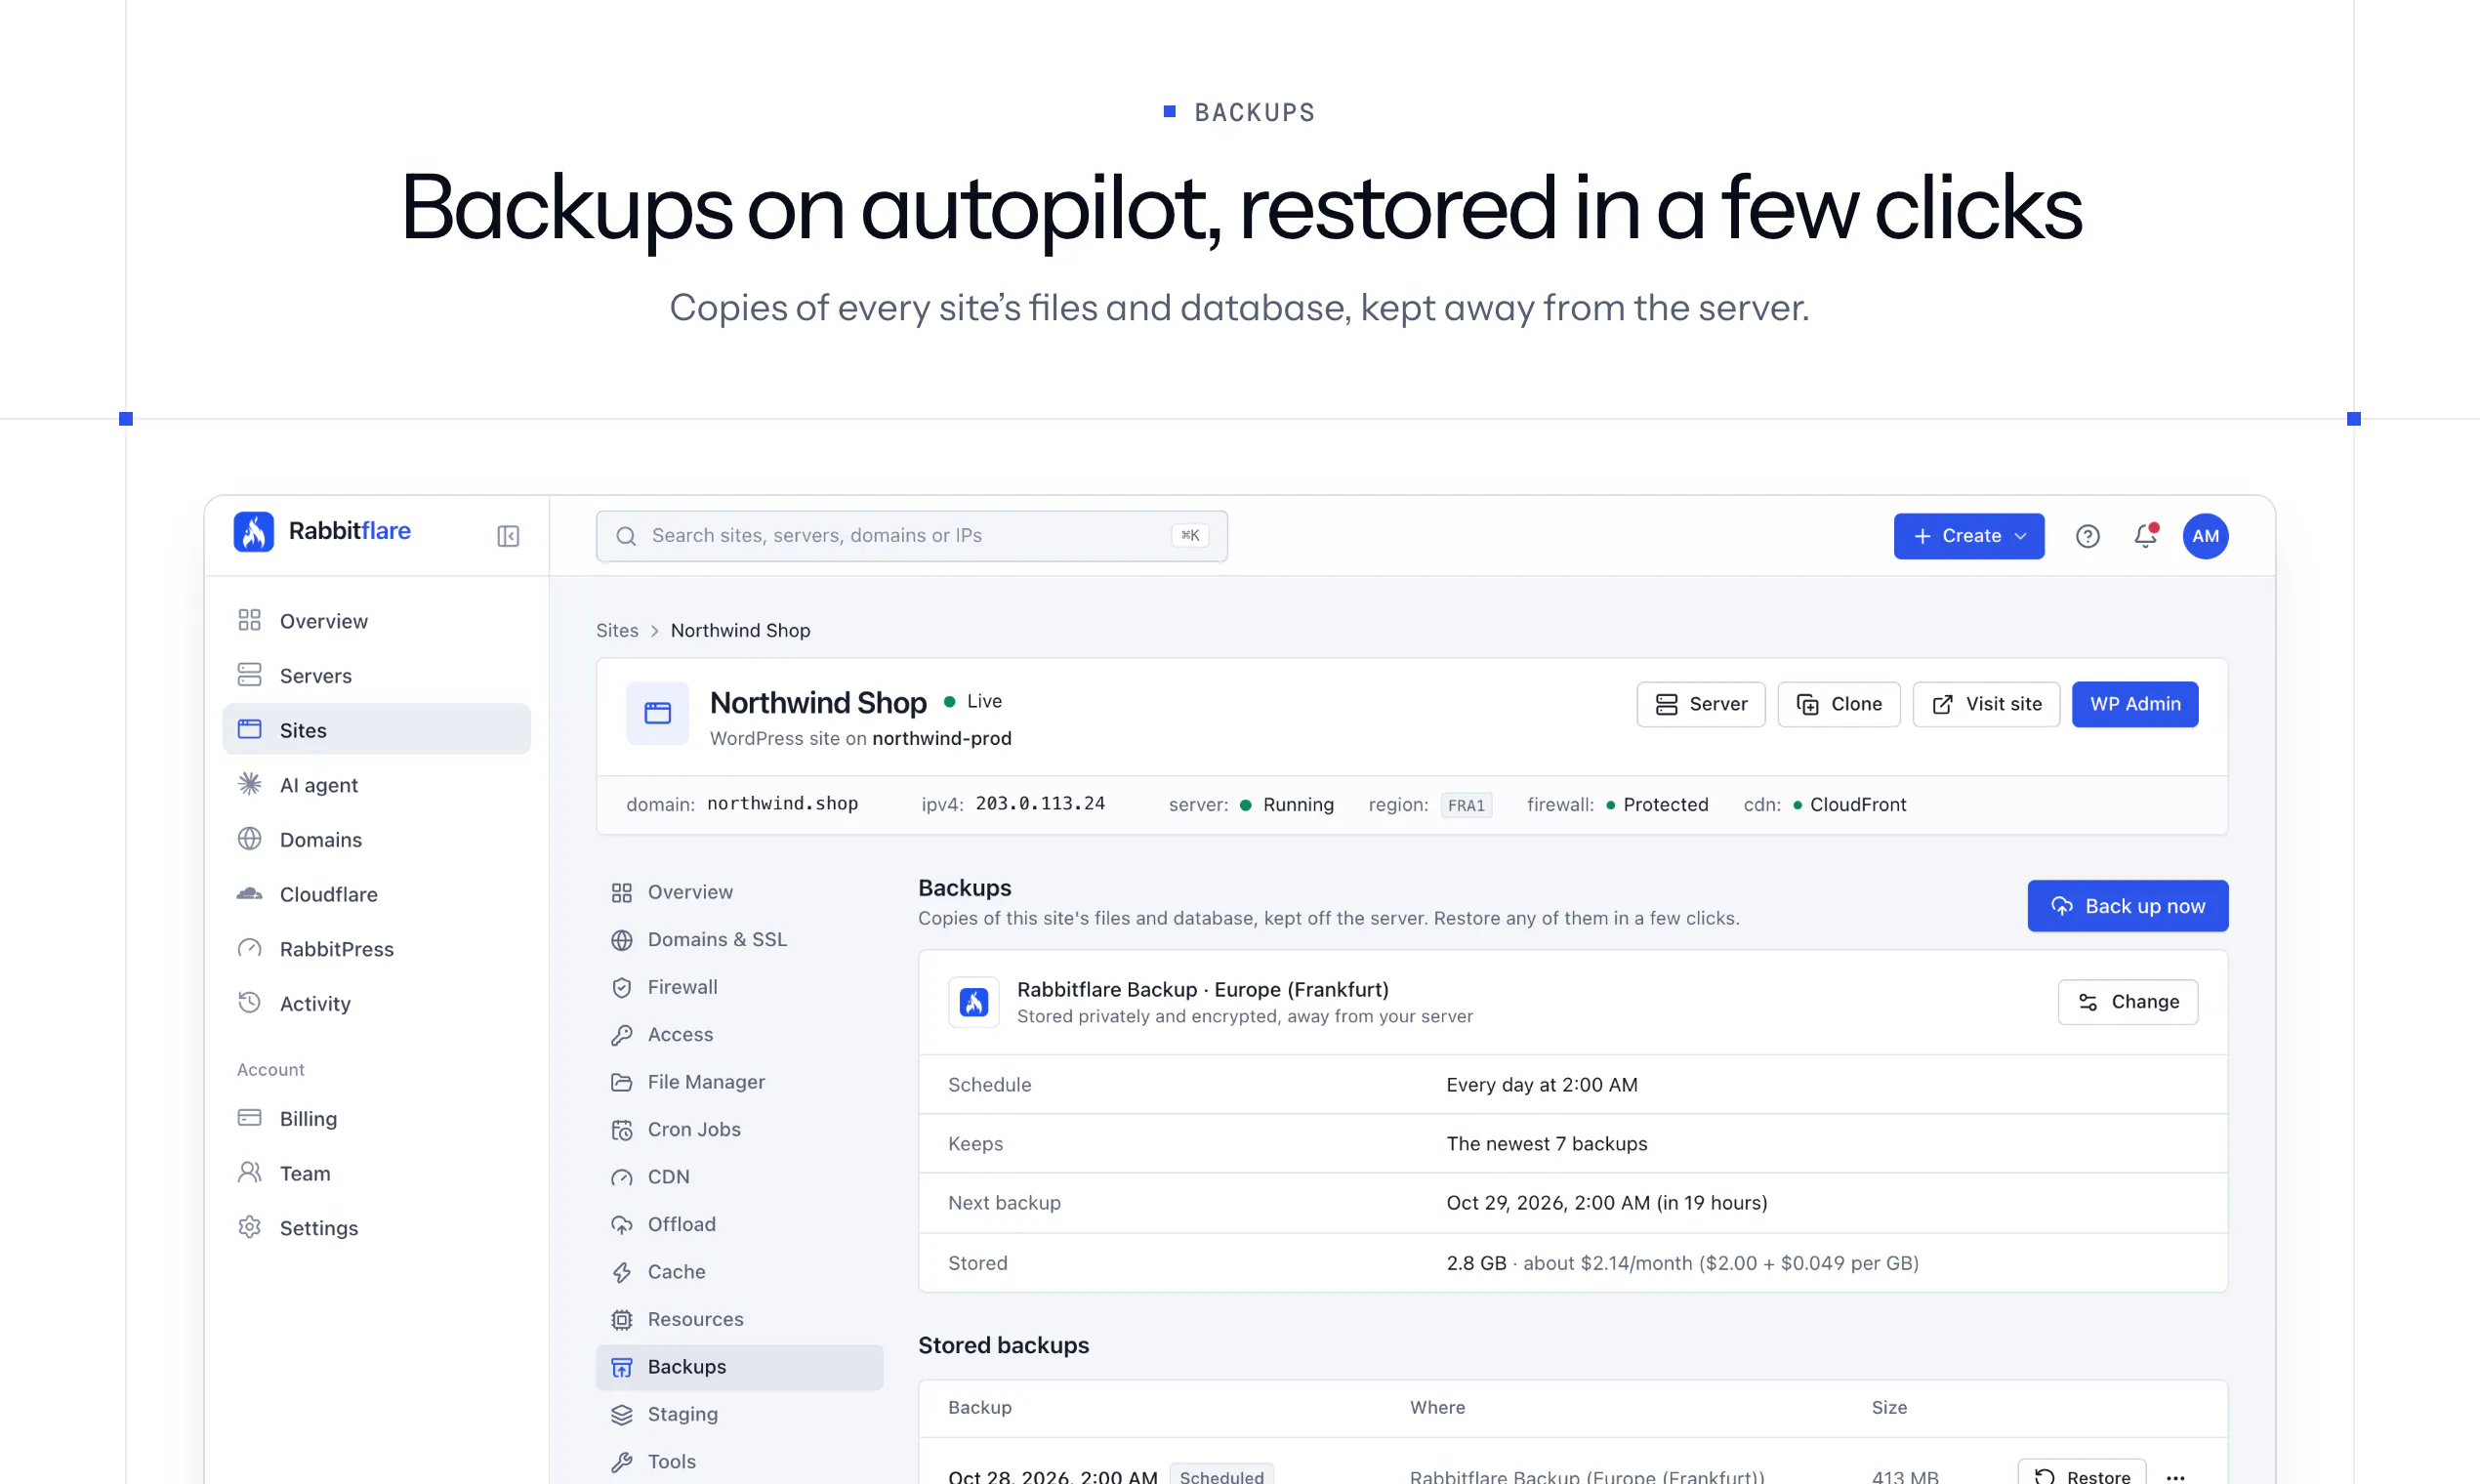Click the Rabbitflare flame logo icon
The width and height of the screenshot is (2480, 1484).
(254, 532)
